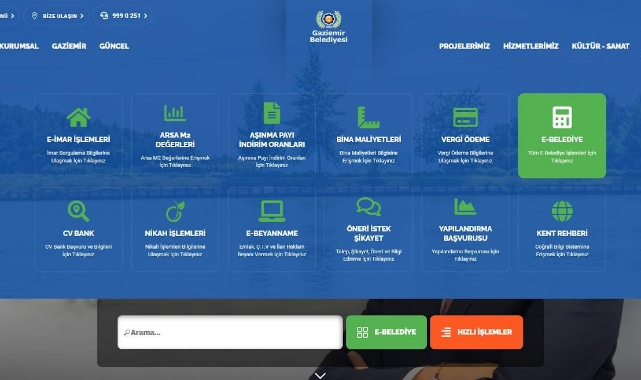Open the Projelerimiz menu
The width and height of the screenshot is (641, 380).
(464, 46)
